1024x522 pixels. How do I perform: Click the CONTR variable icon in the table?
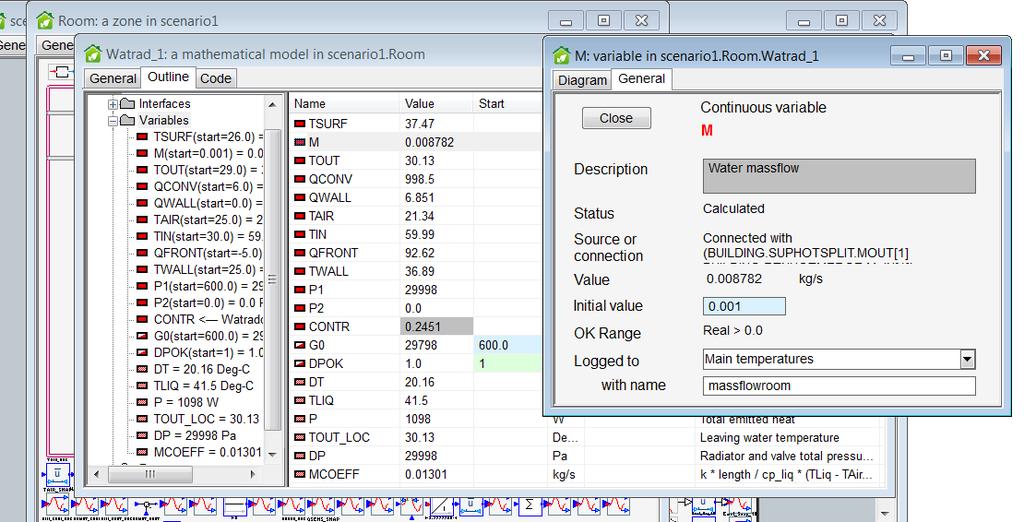300,327
